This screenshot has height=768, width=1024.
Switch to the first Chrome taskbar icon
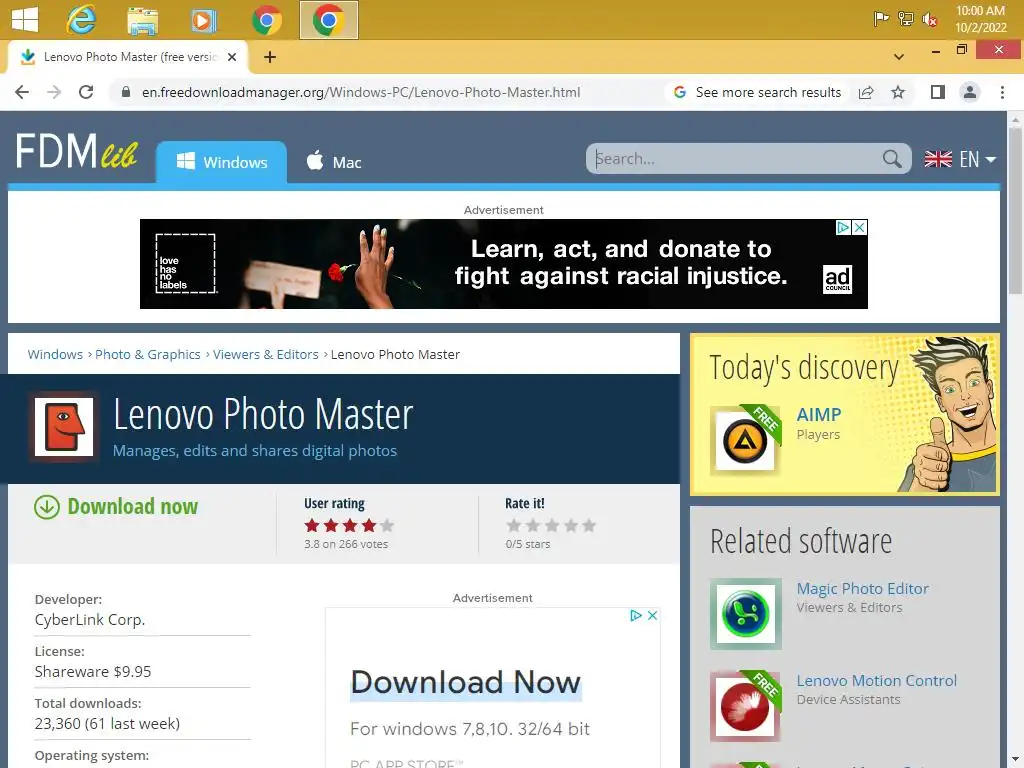pos(266,20)
